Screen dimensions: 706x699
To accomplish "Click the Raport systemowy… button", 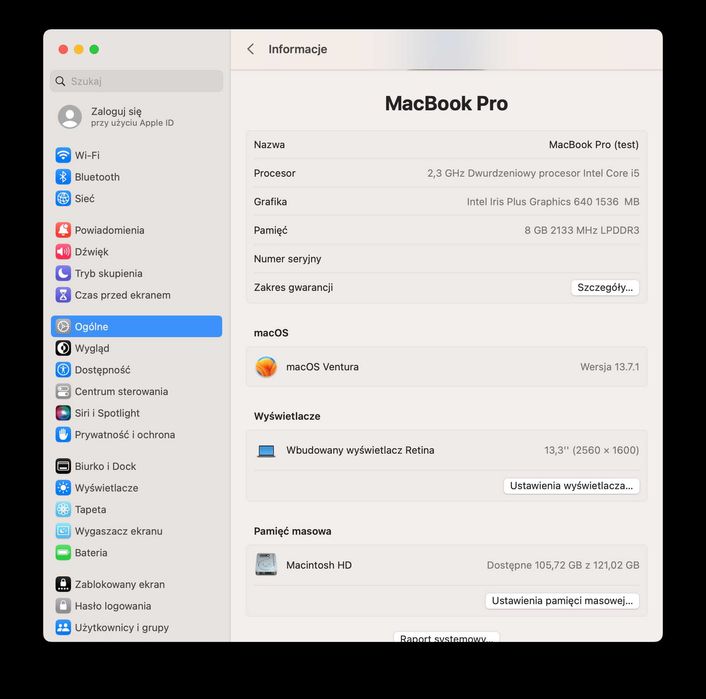I will (446, 637).
